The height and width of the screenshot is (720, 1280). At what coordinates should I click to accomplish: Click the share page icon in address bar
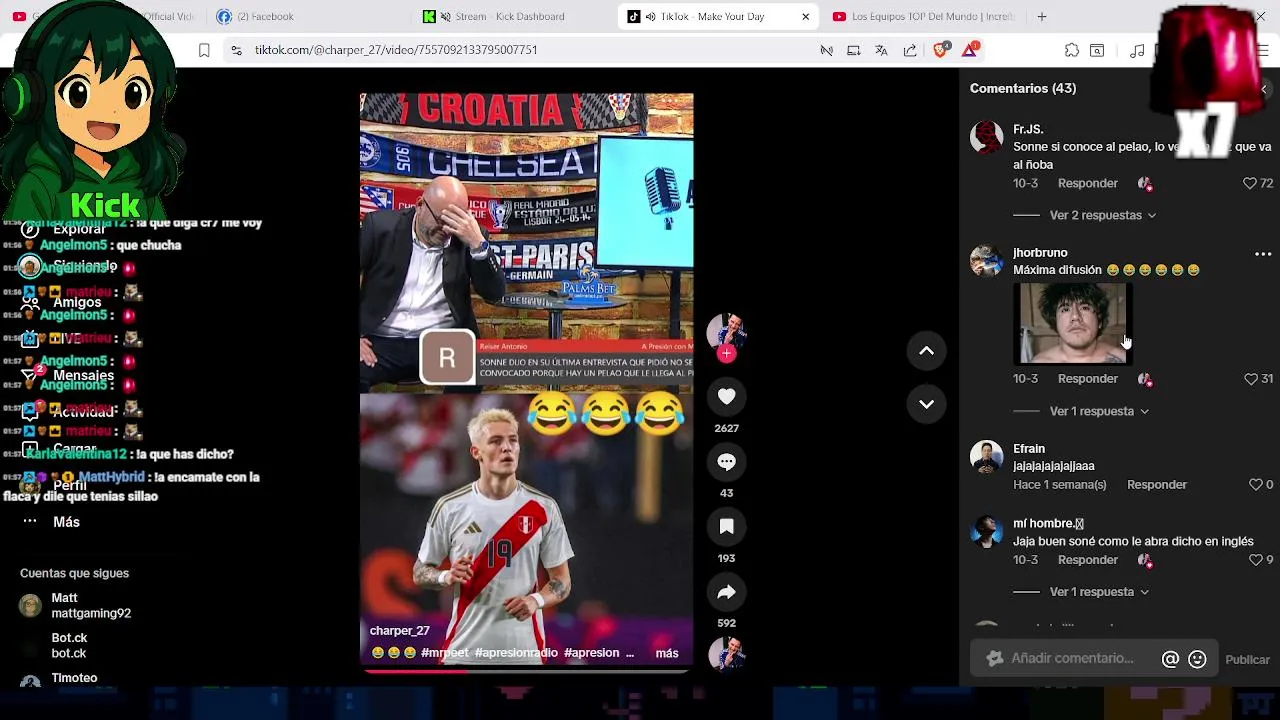[x=910, y=50]
